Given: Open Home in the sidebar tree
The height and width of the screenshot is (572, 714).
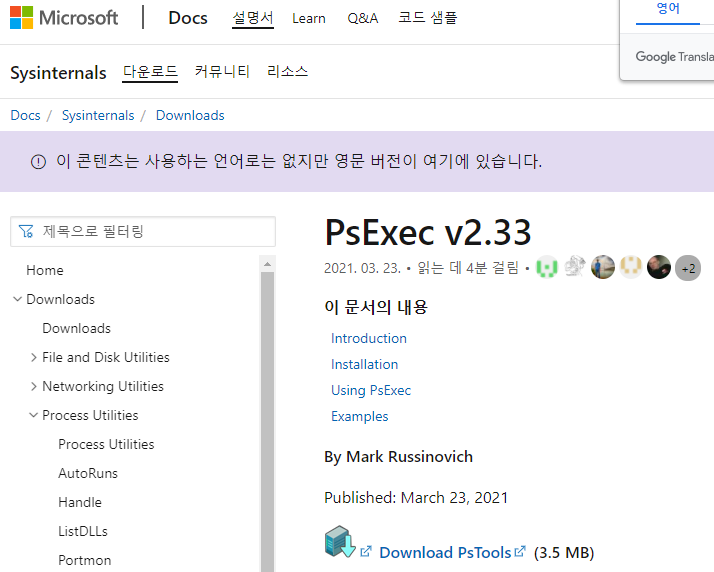Looking at the screenshot, I should tap(45, 271).
